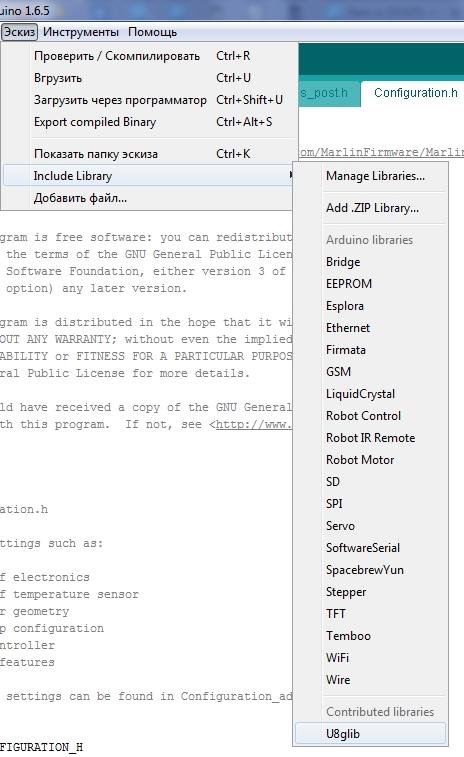Open Manage Libraries... dialog
The image size is (464, 757).
pos(375,176)
